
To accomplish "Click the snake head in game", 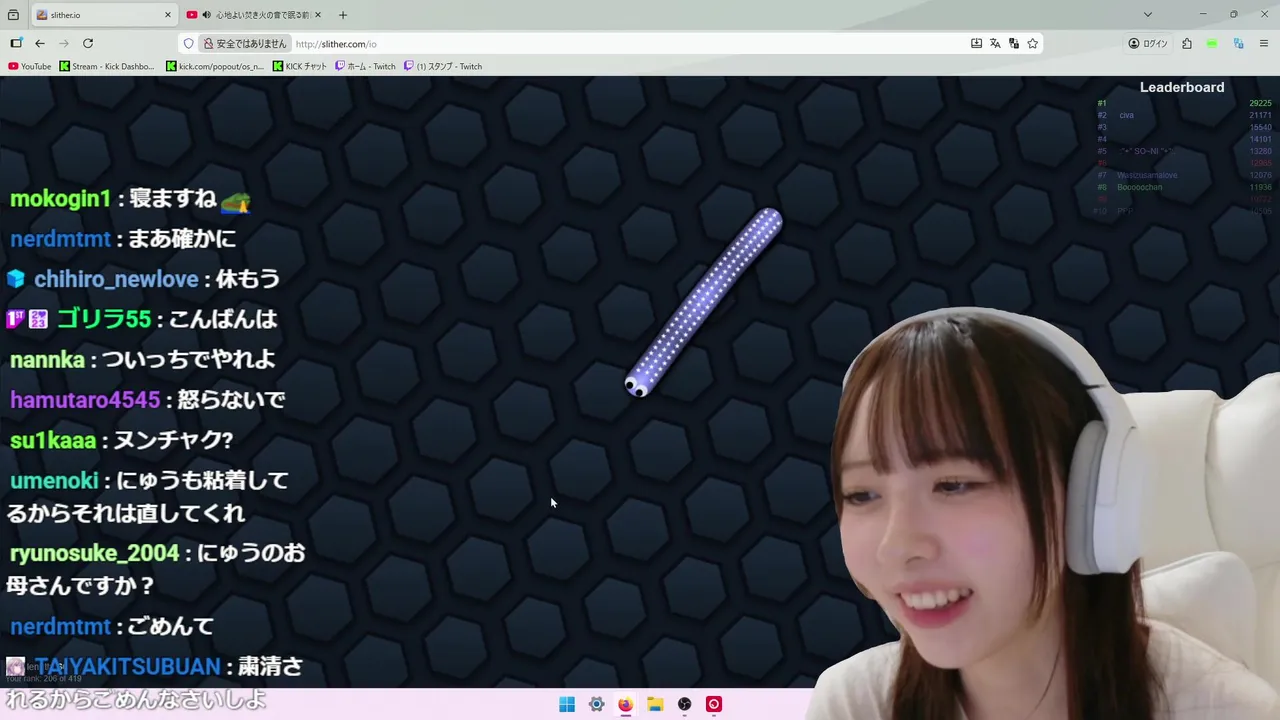I will [636, 385].
